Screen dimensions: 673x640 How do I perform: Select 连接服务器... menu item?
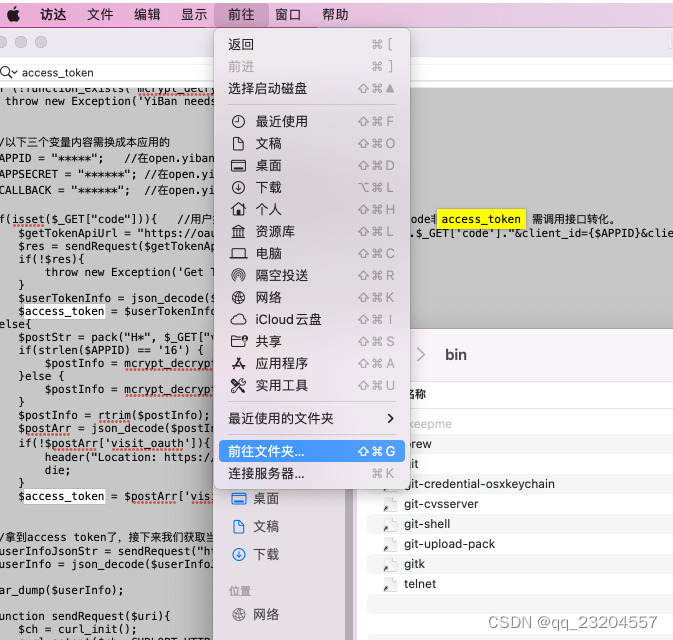coord(312,474)
